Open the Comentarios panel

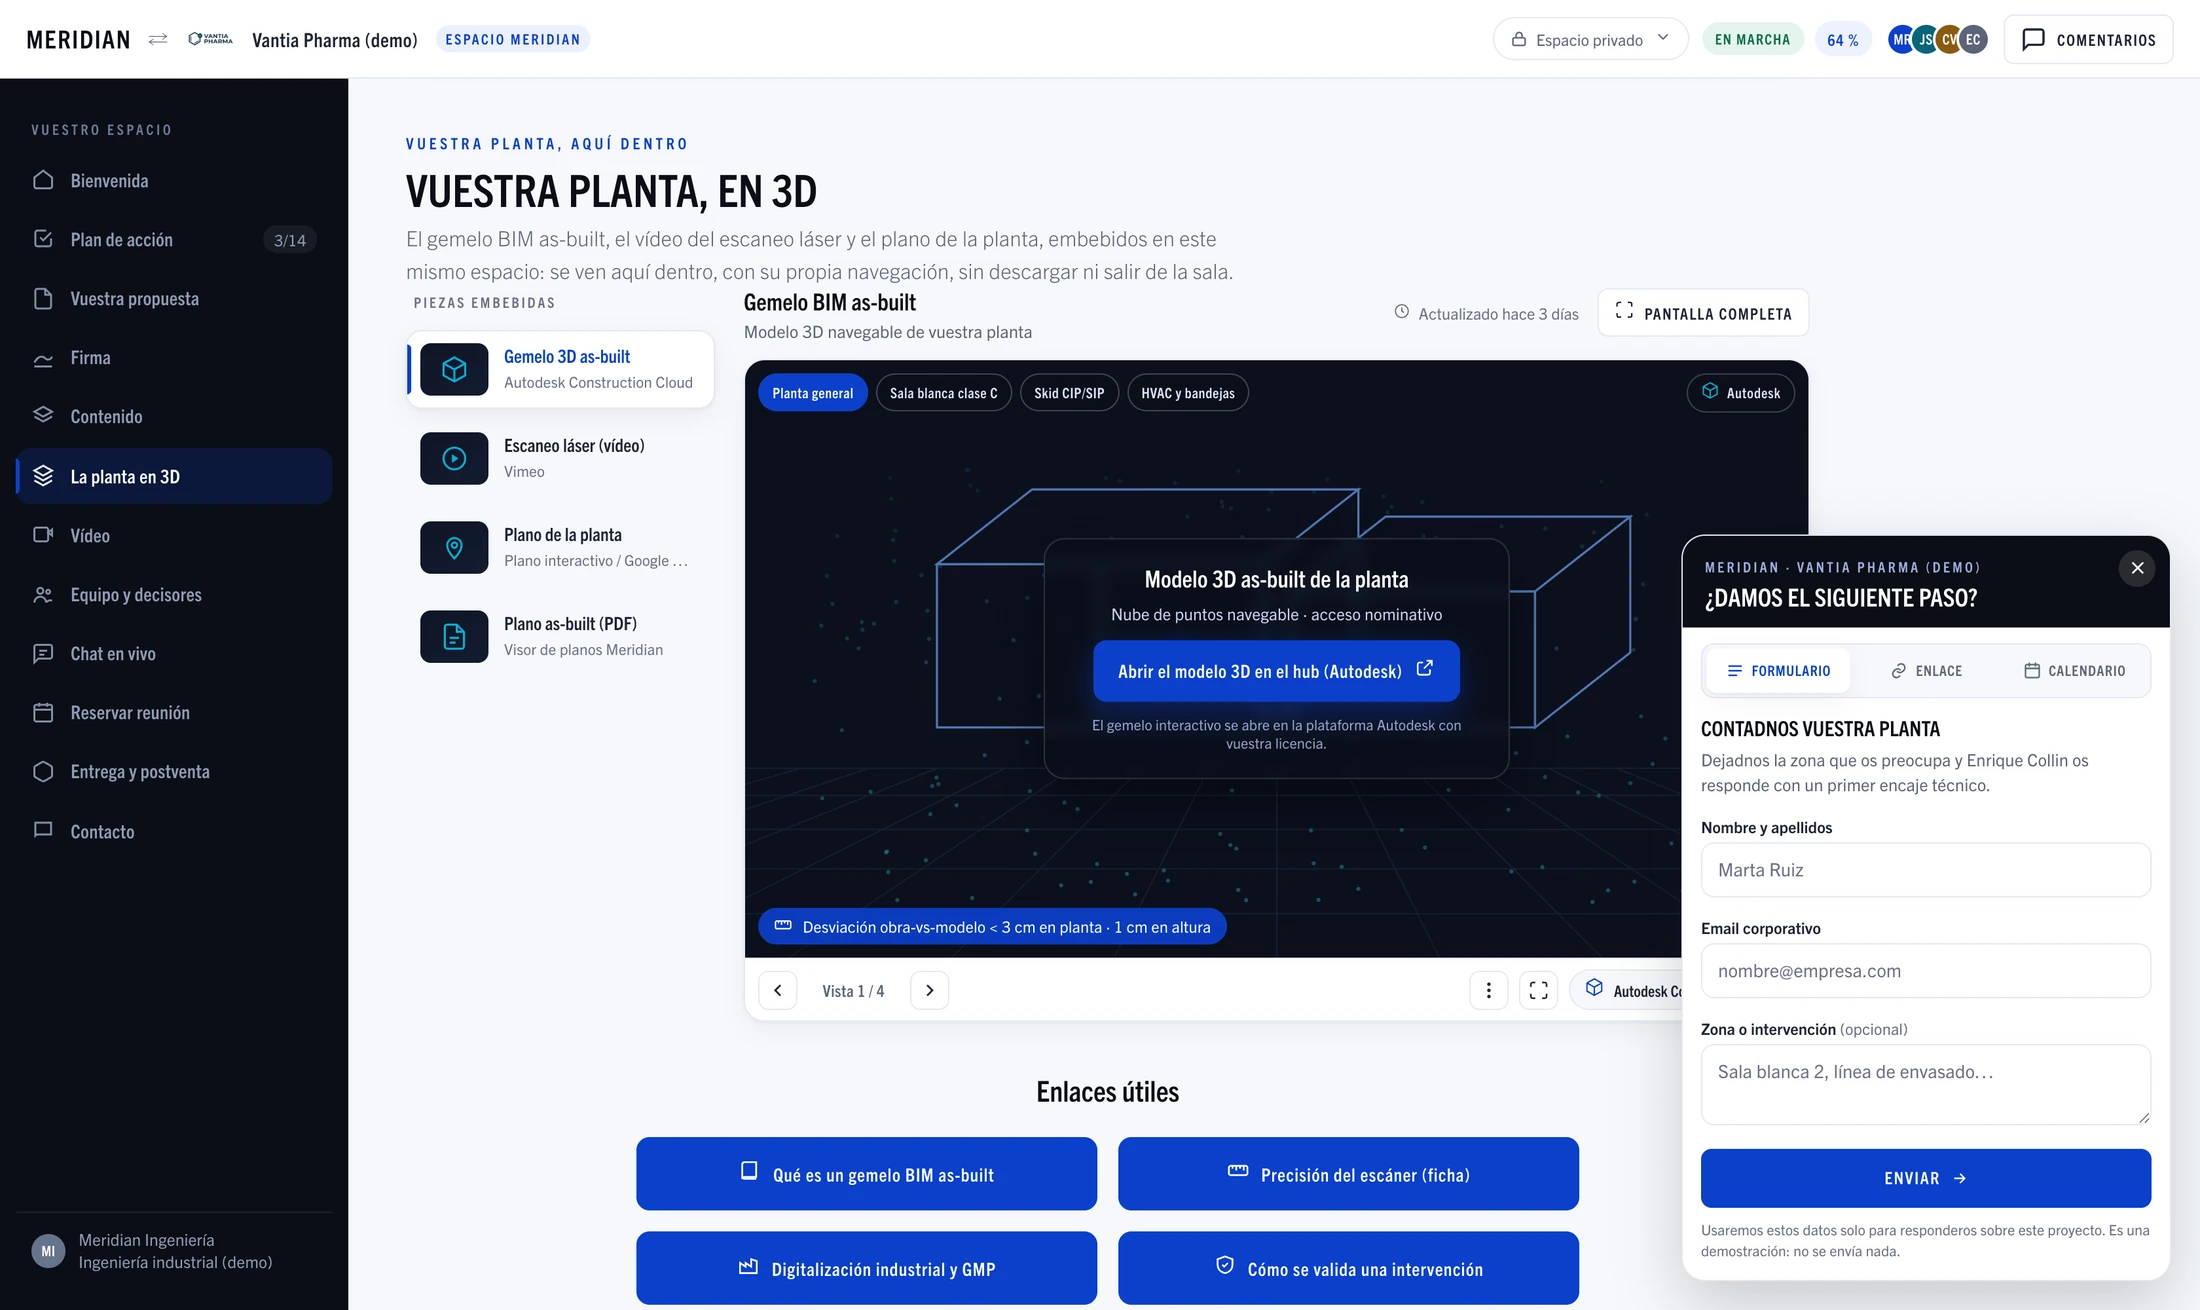pos(2088,39)
